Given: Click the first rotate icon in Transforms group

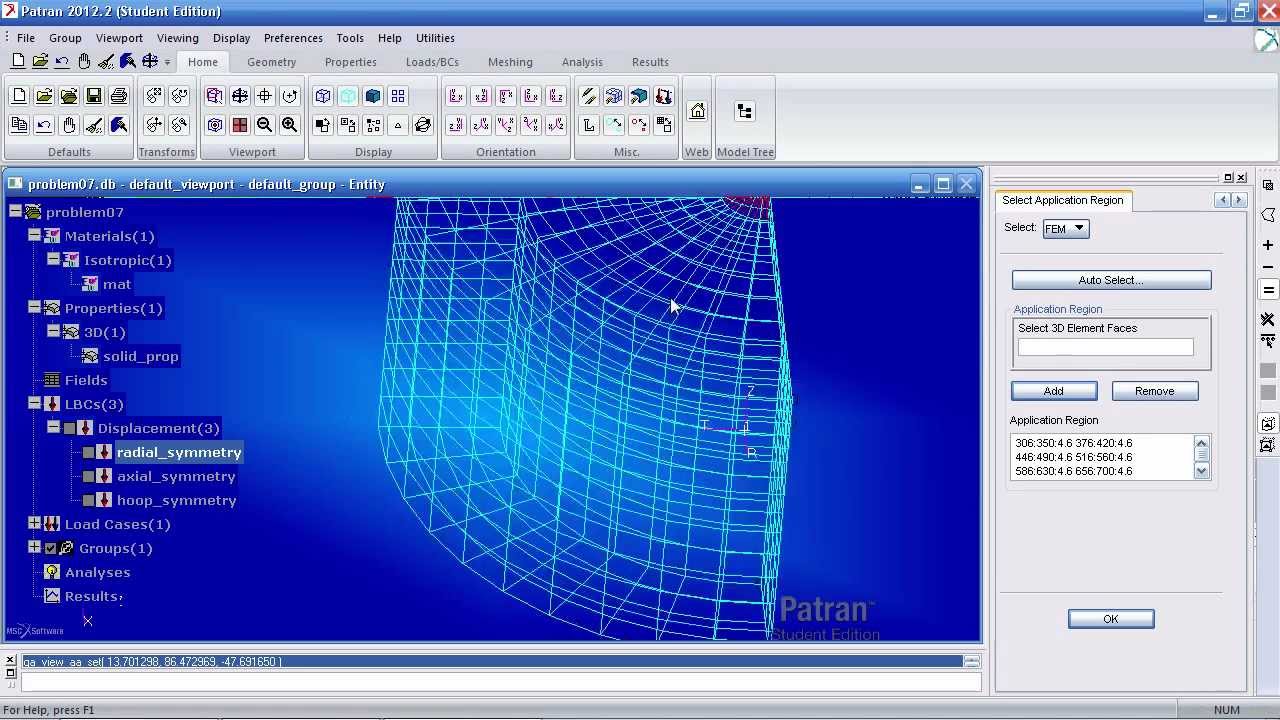Looking at the screenshot, I should point(154,96).
